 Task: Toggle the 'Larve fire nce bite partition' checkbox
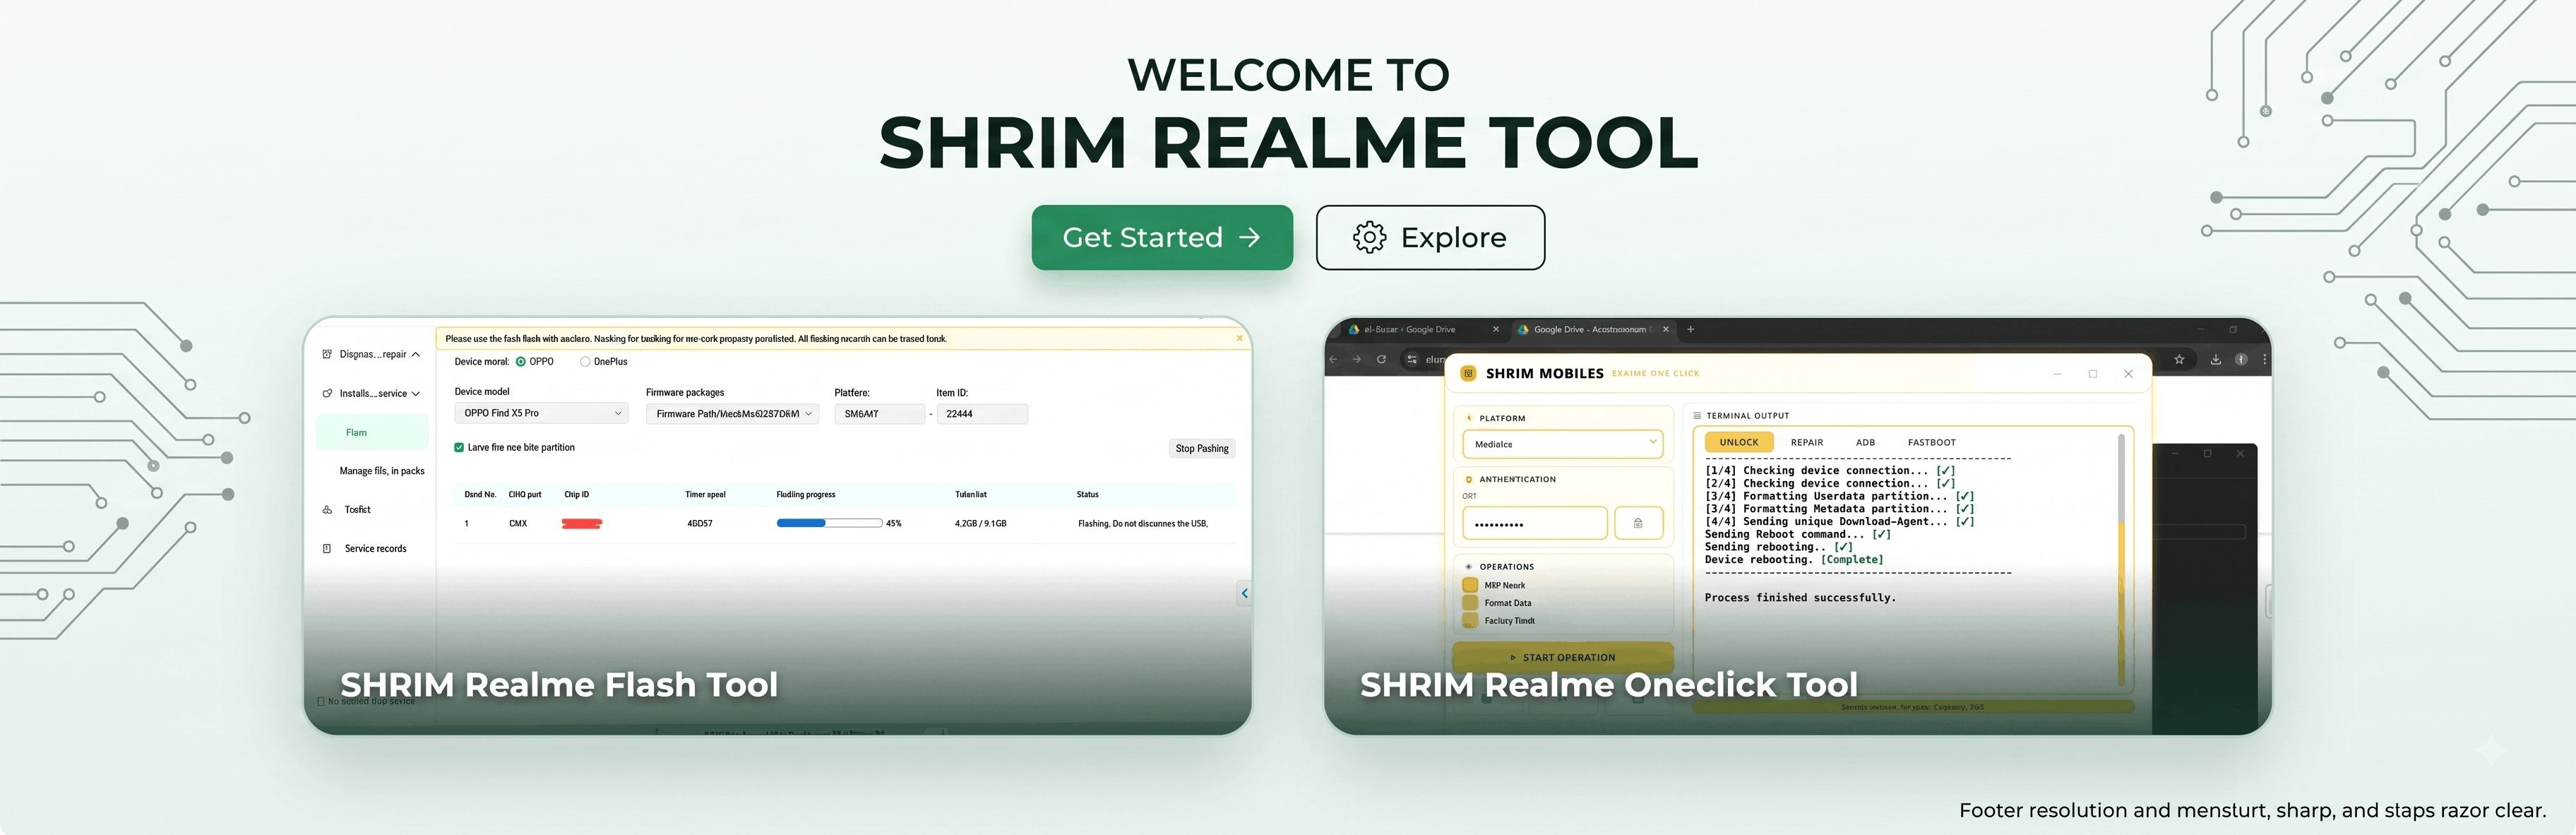459,447
